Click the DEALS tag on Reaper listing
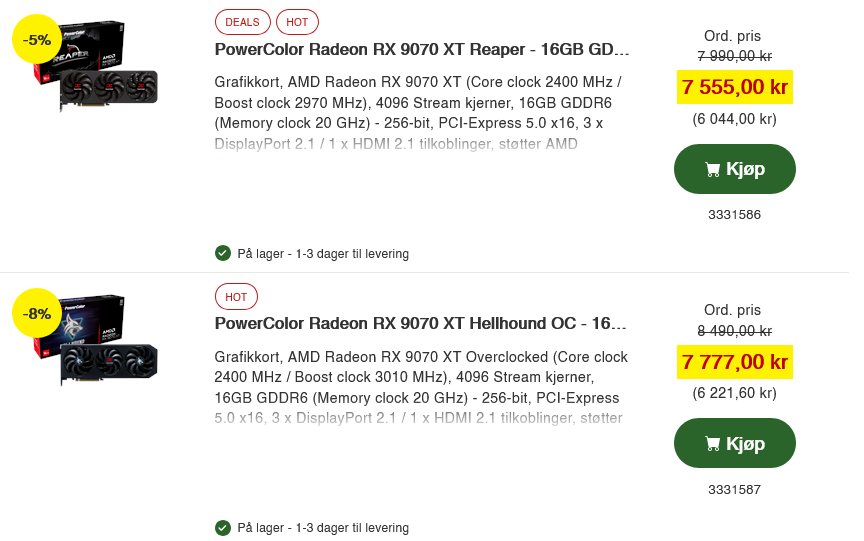The image size is (864, 541). tap(243, 22)
